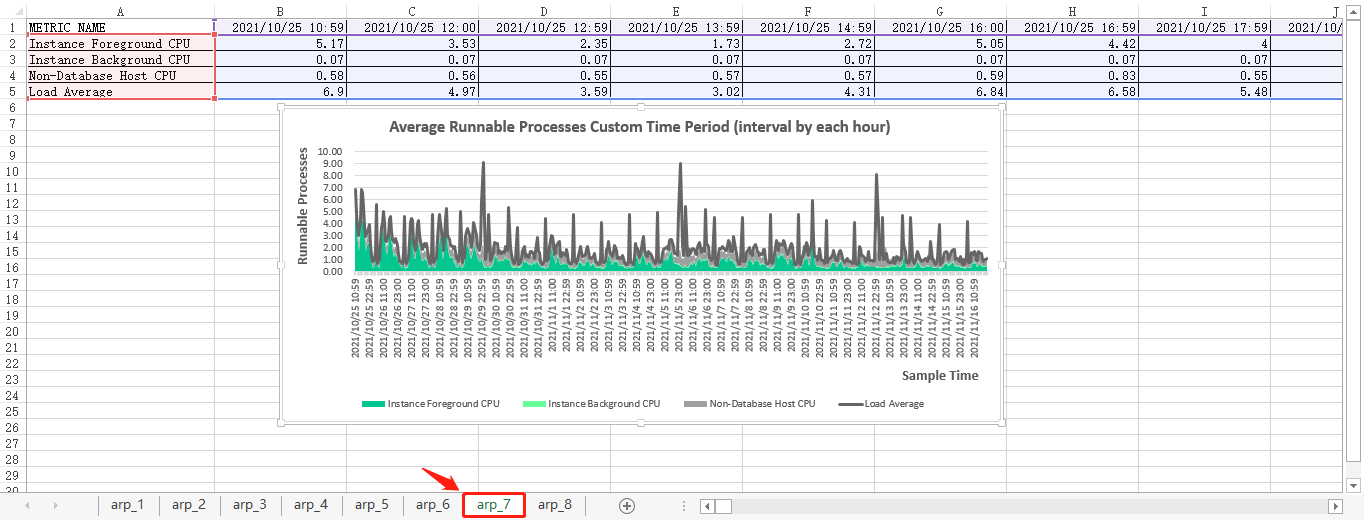
Task: Click Instance Background CPU legend swatch
Action: tap(534, 404)
